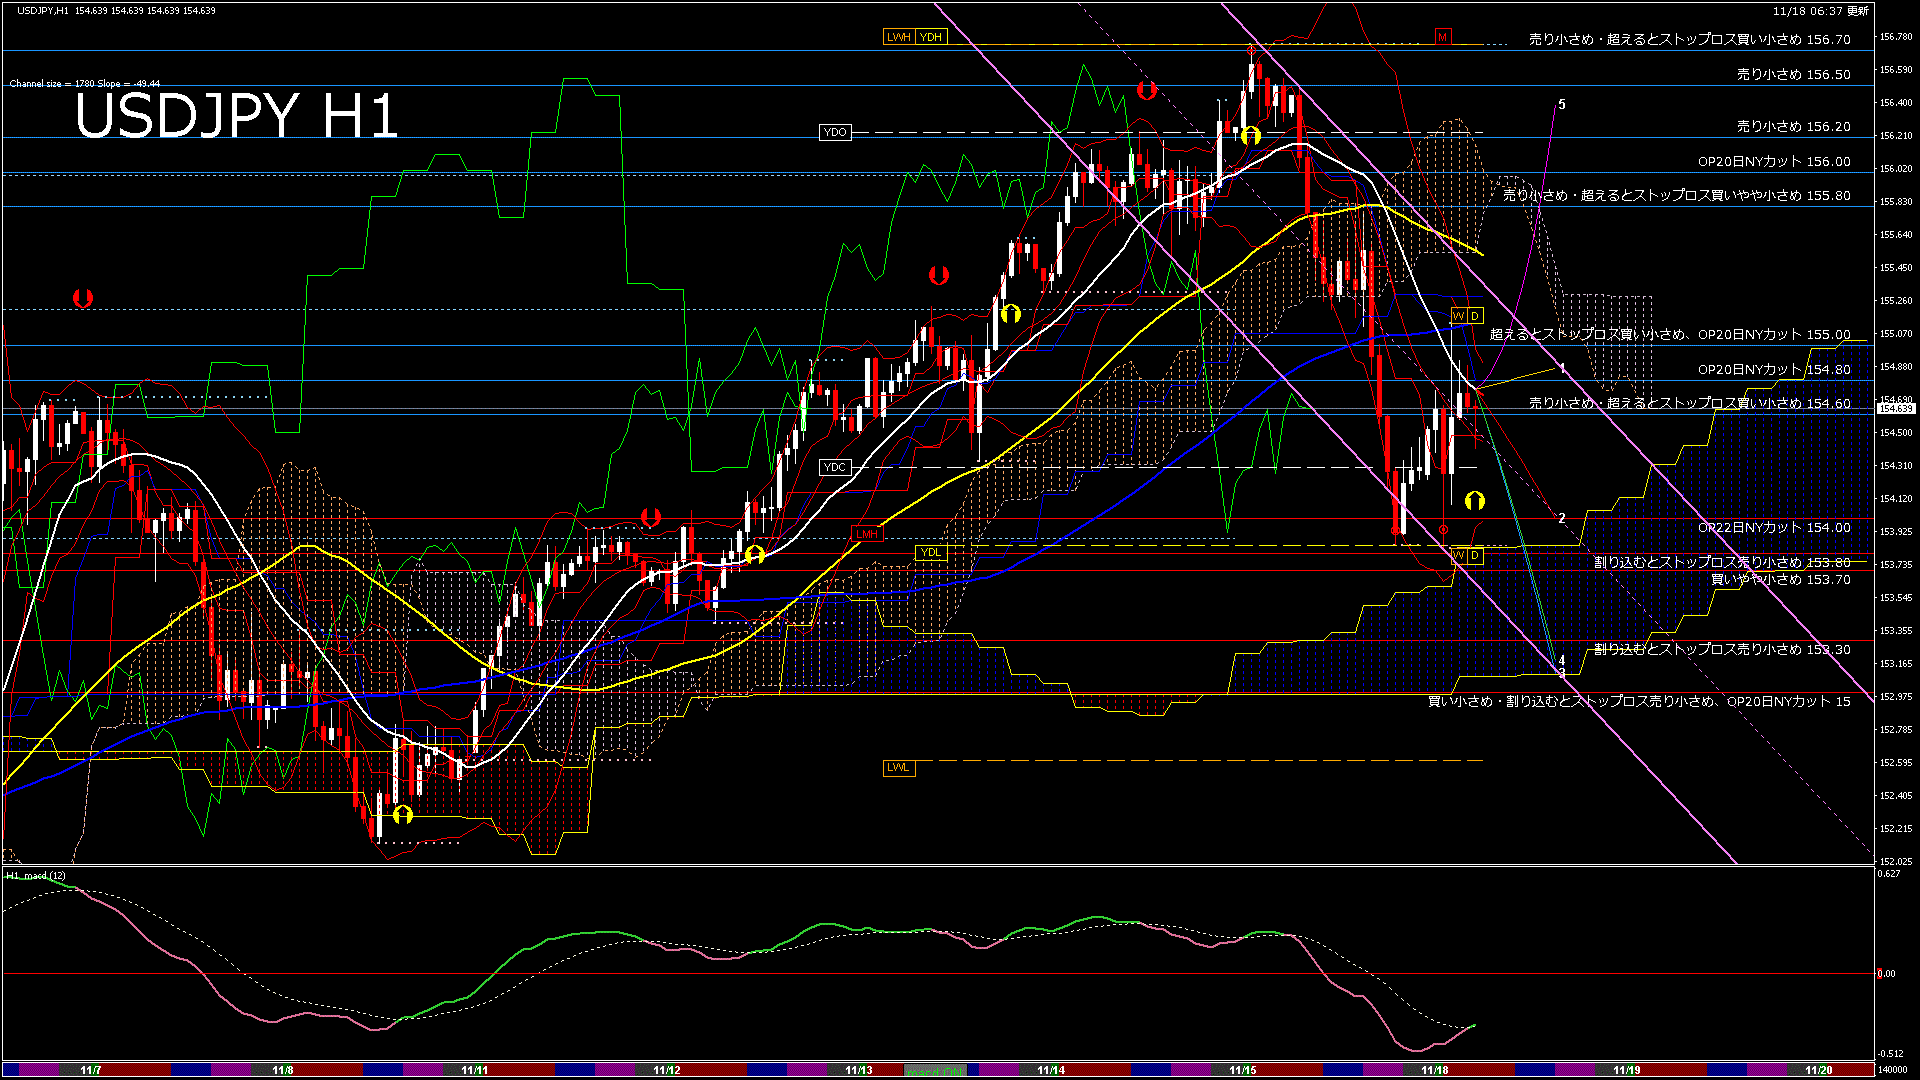
Task: Click the USDJPY,H1 OHLC header text
Action: click(x=116, y=10)
